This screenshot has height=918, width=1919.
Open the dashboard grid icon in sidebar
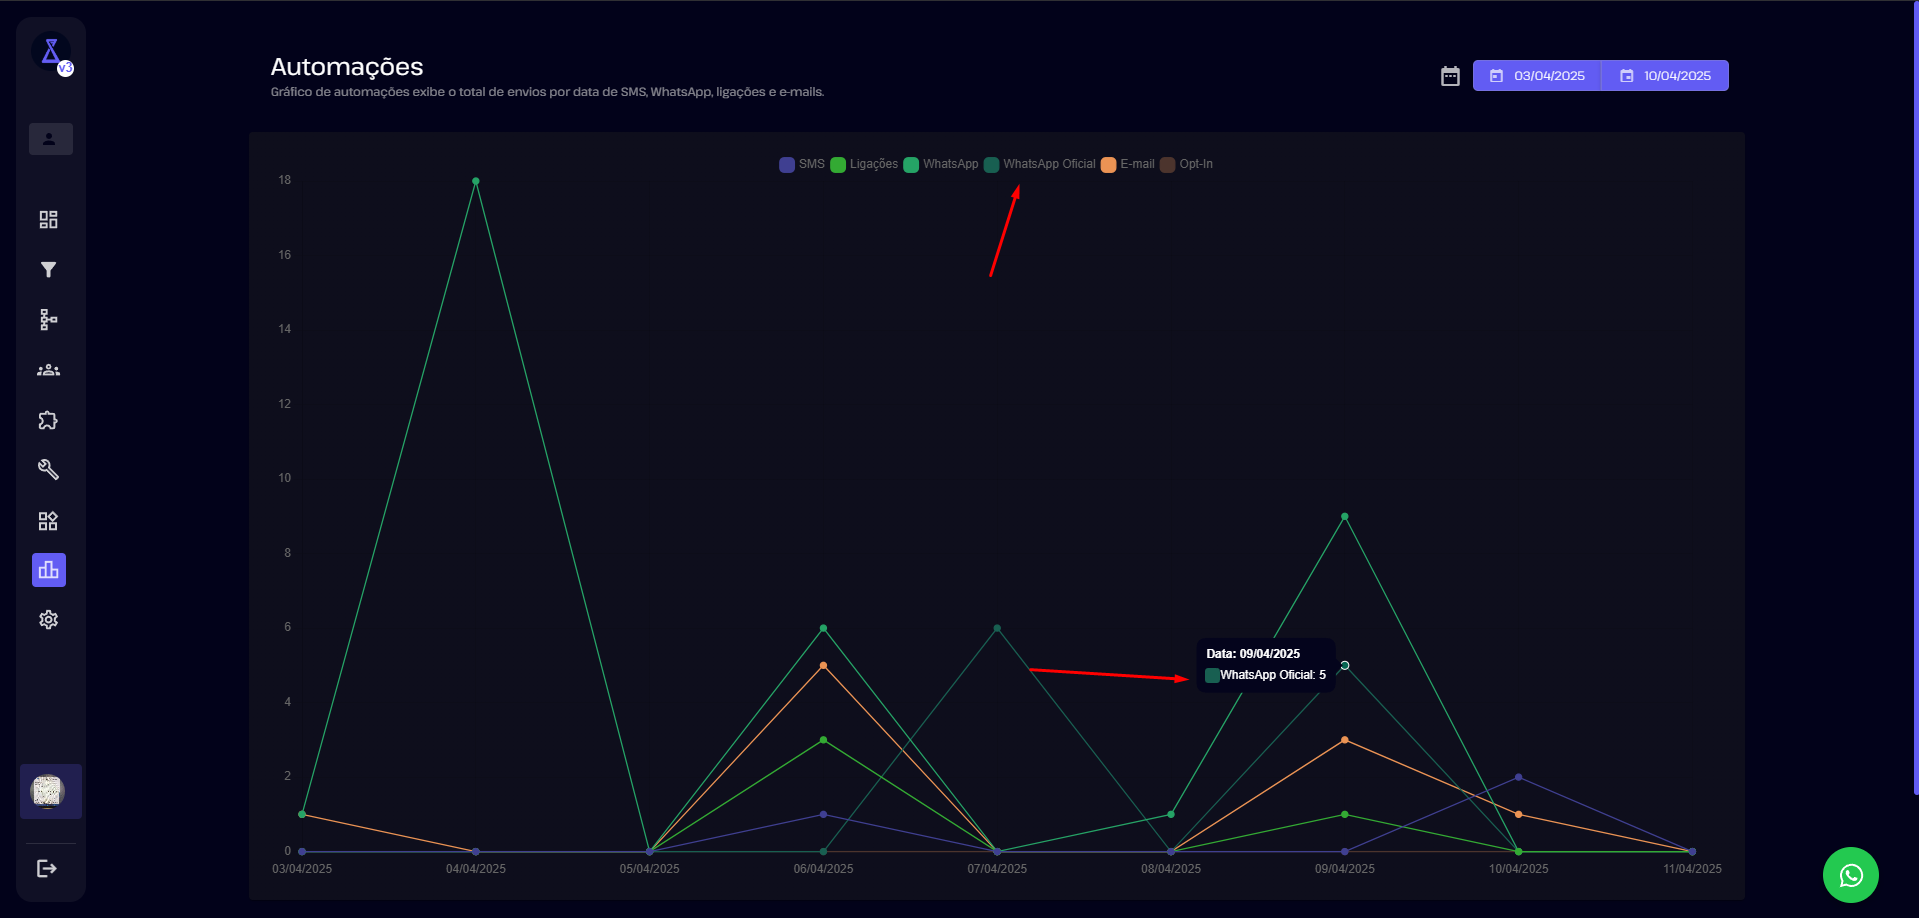[48, 220]
